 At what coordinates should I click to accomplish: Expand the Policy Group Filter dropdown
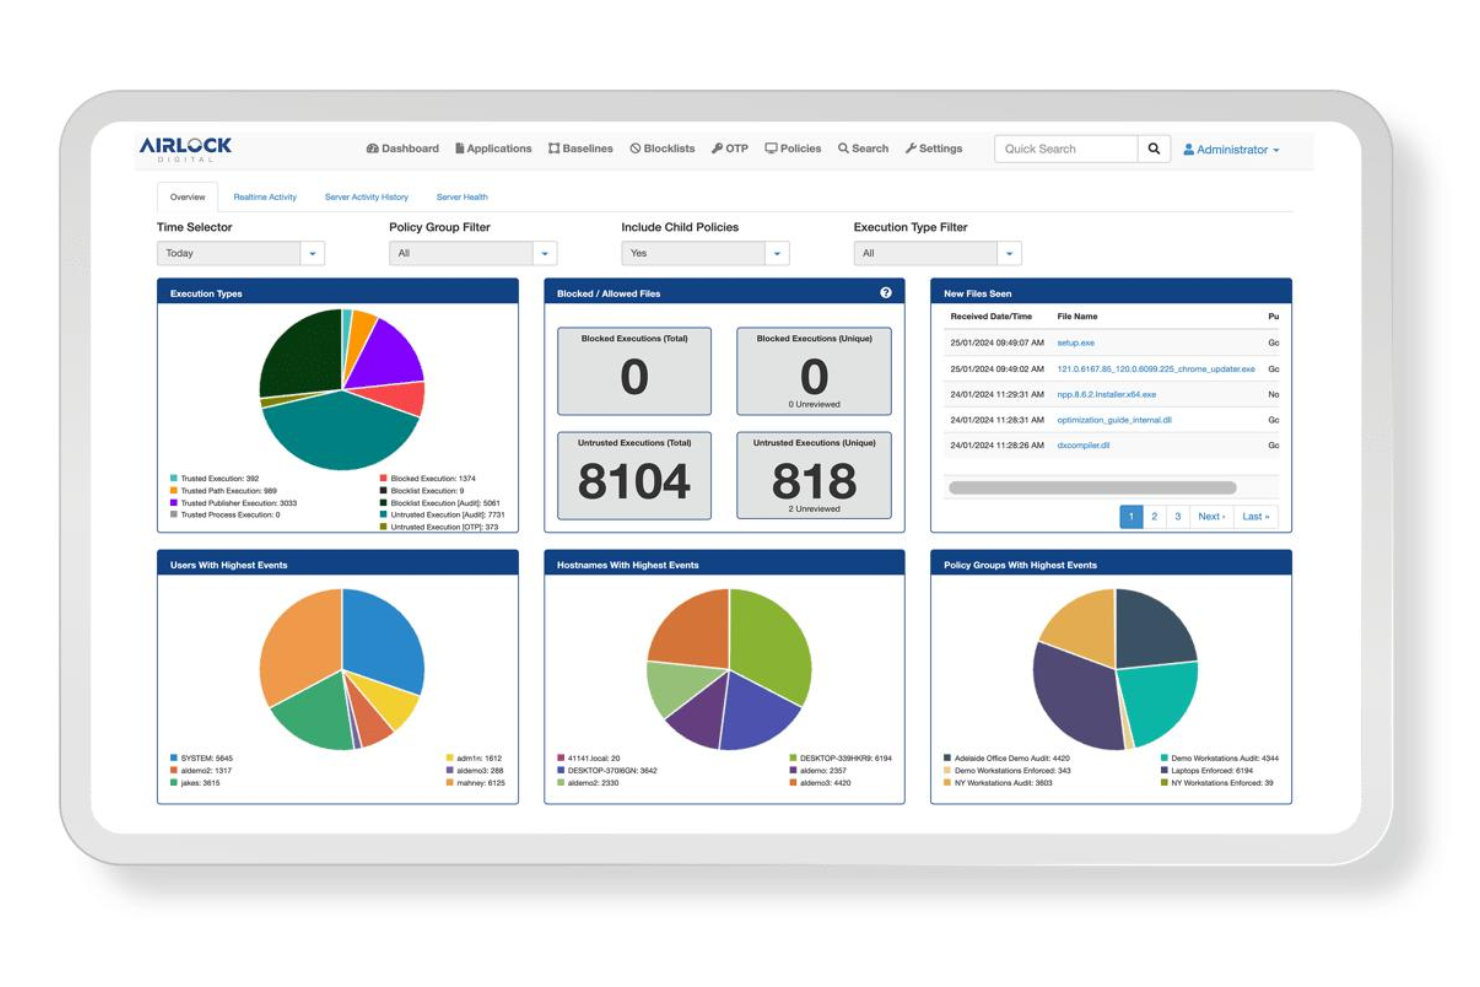tap(545, 253)
